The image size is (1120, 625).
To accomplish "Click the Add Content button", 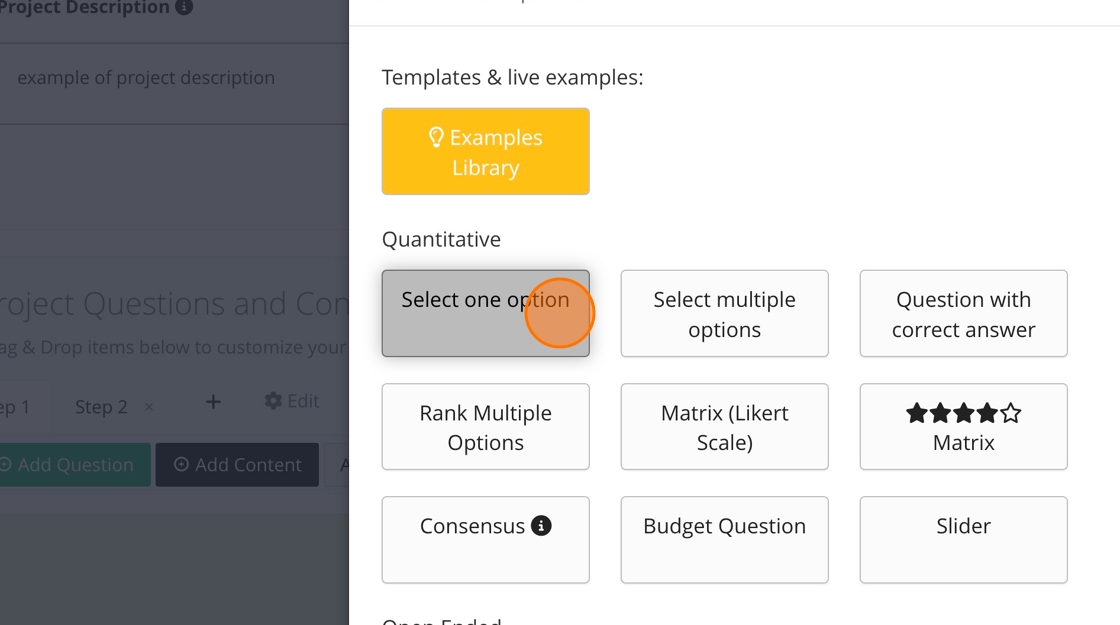I will [237, 465].
